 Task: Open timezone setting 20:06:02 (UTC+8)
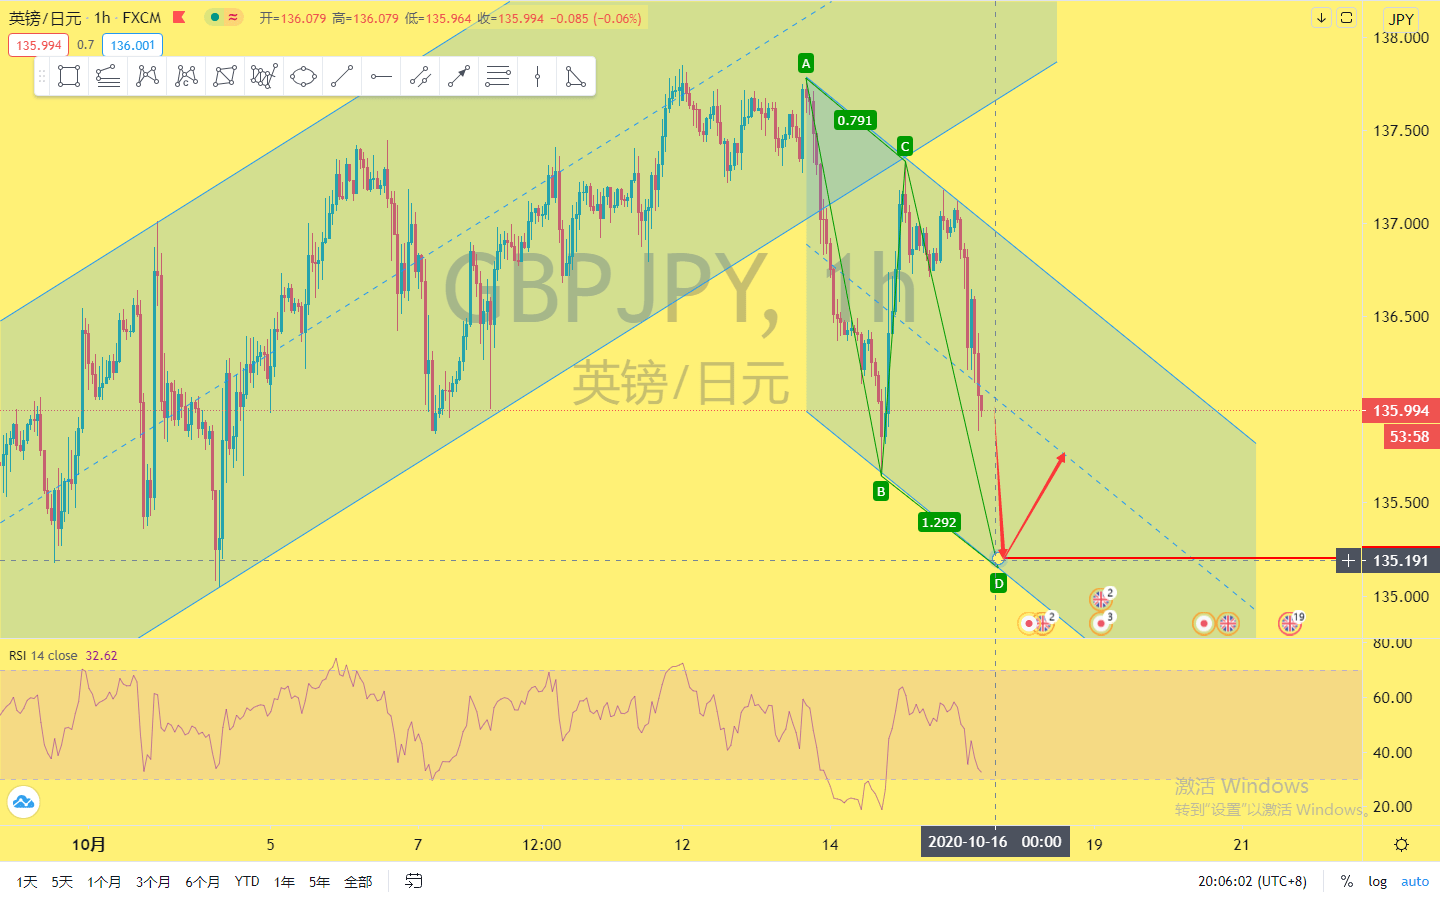1252,881
